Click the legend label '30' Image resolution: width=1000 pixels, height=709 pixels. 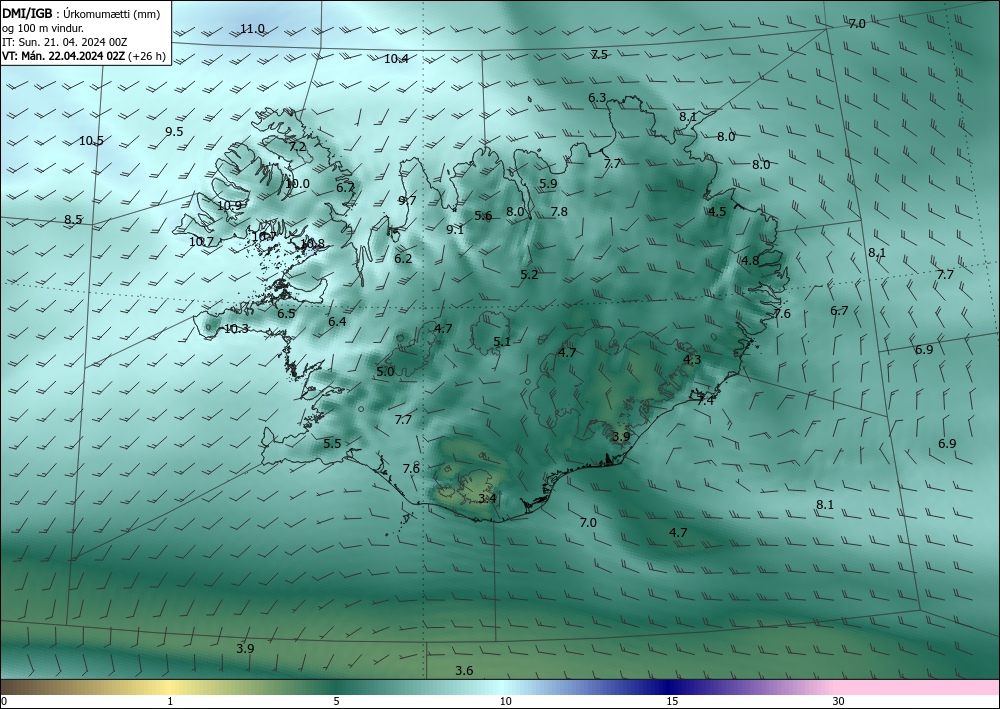tap(839, 701)
